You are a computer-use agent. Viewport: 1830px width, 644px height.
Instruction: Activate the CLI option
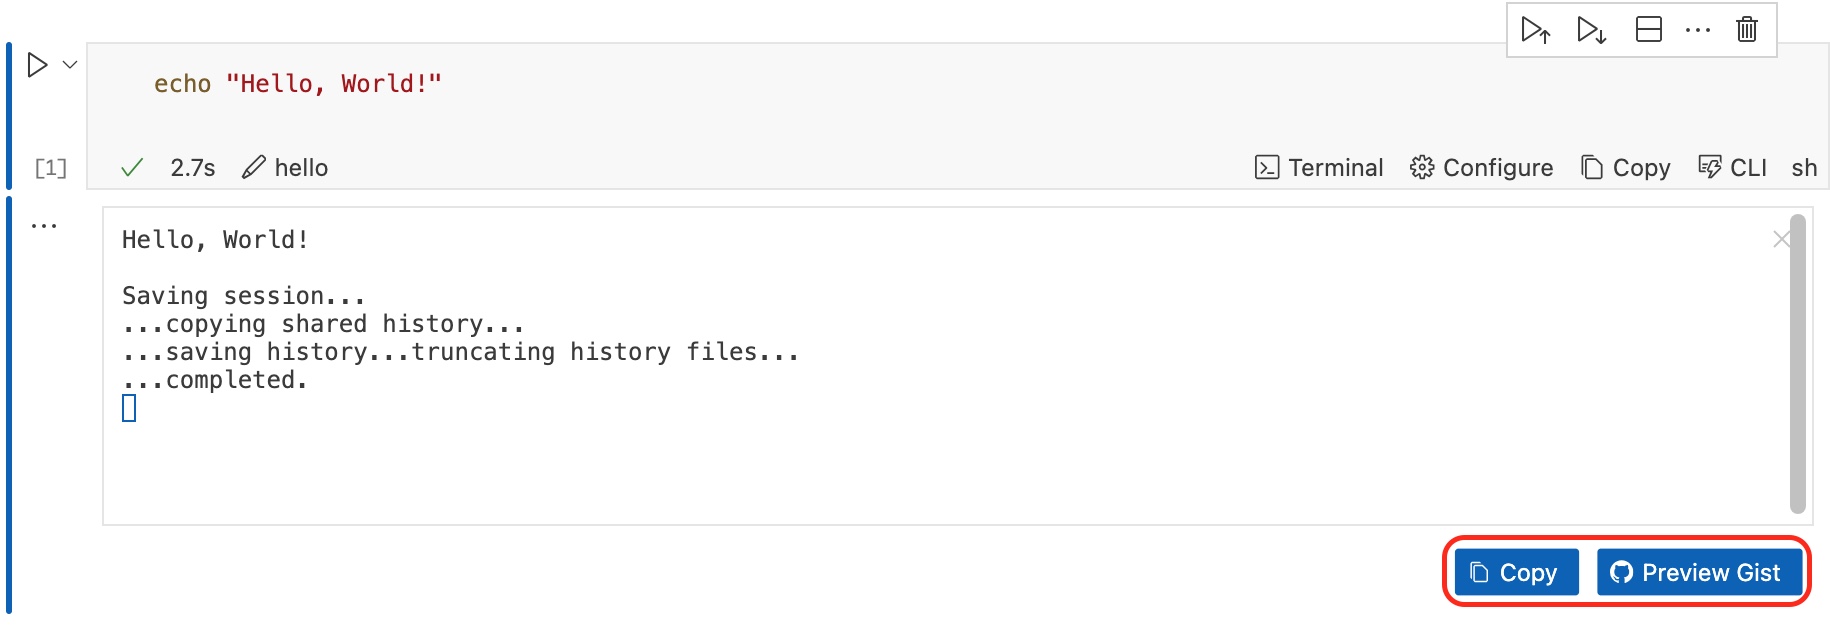[x=1731, y=167]
